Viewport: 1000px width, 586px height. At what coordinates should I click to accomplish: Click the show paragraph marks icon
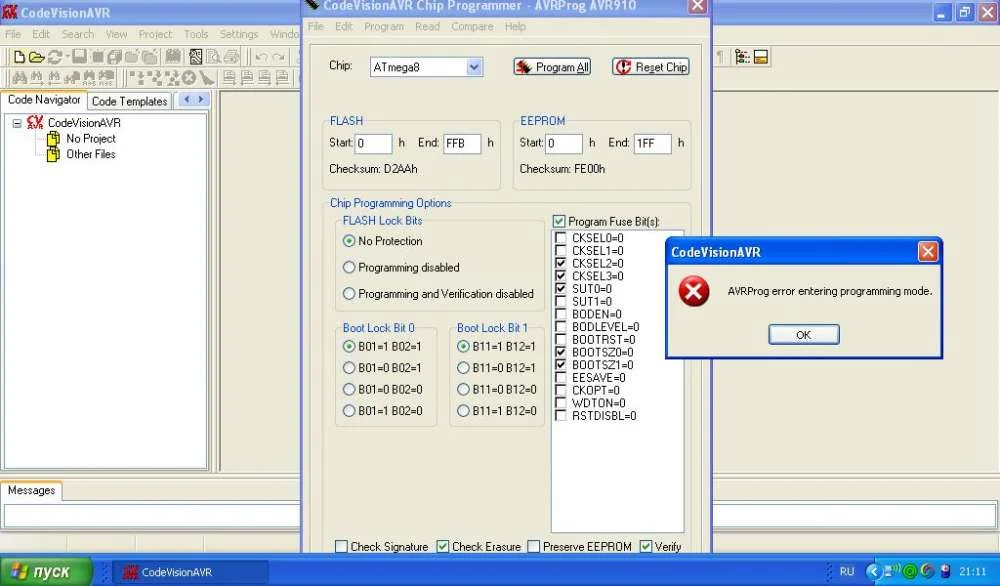(720, 57)
